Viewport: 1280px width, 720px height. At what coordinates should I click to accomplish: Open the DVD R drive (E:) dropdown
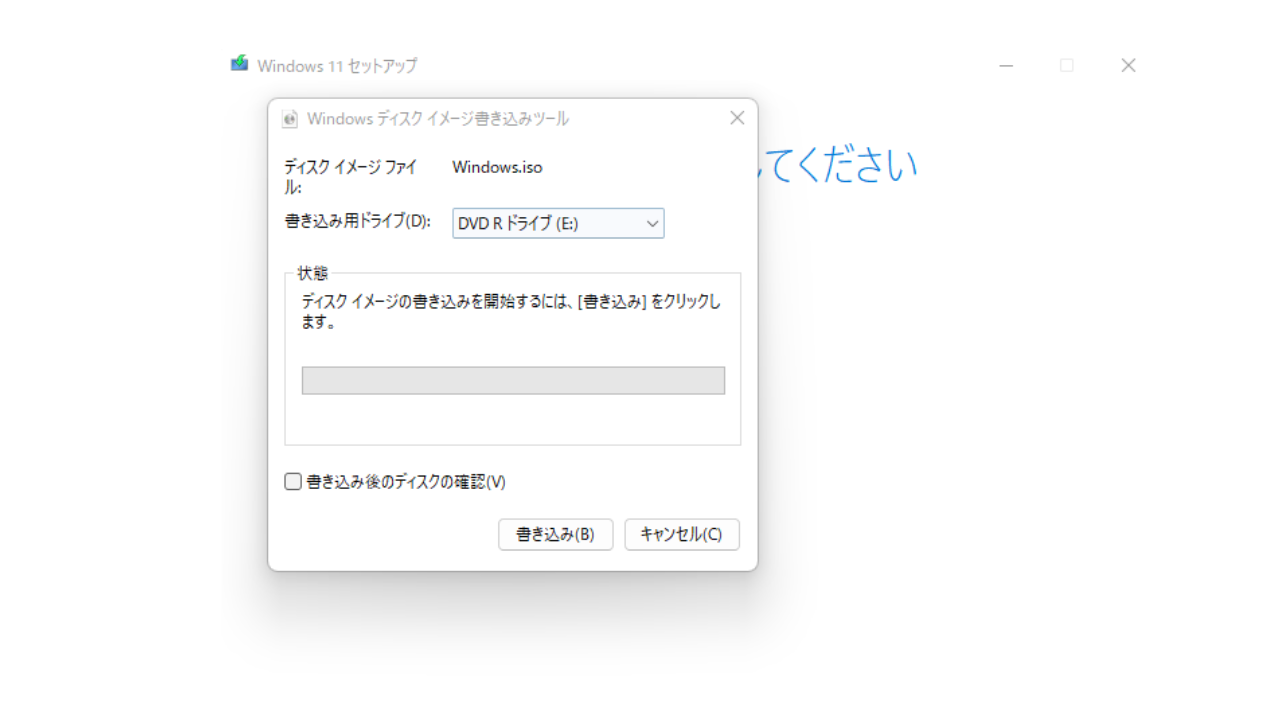pos(558,224)
